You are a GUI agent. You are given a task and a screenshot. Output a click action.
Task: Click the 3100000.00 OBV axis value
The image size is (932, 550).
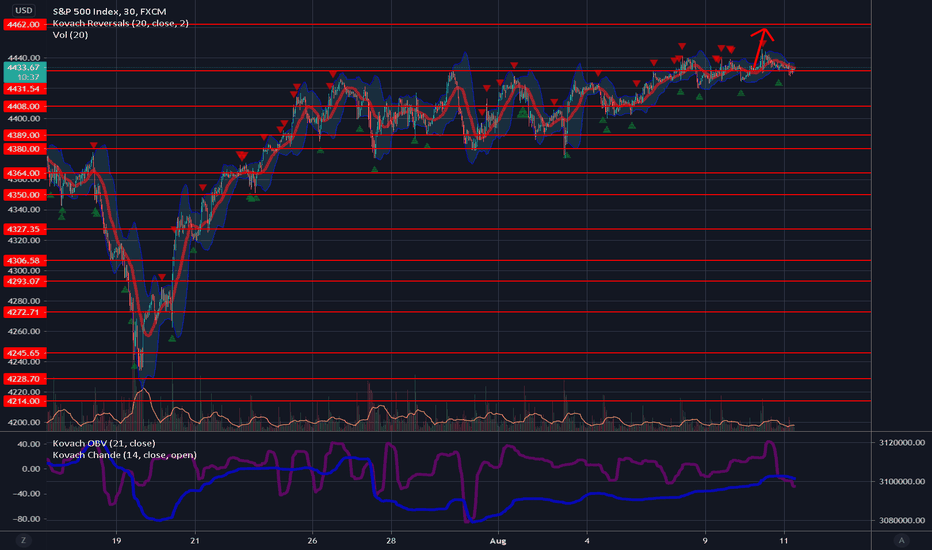(902, 481)
